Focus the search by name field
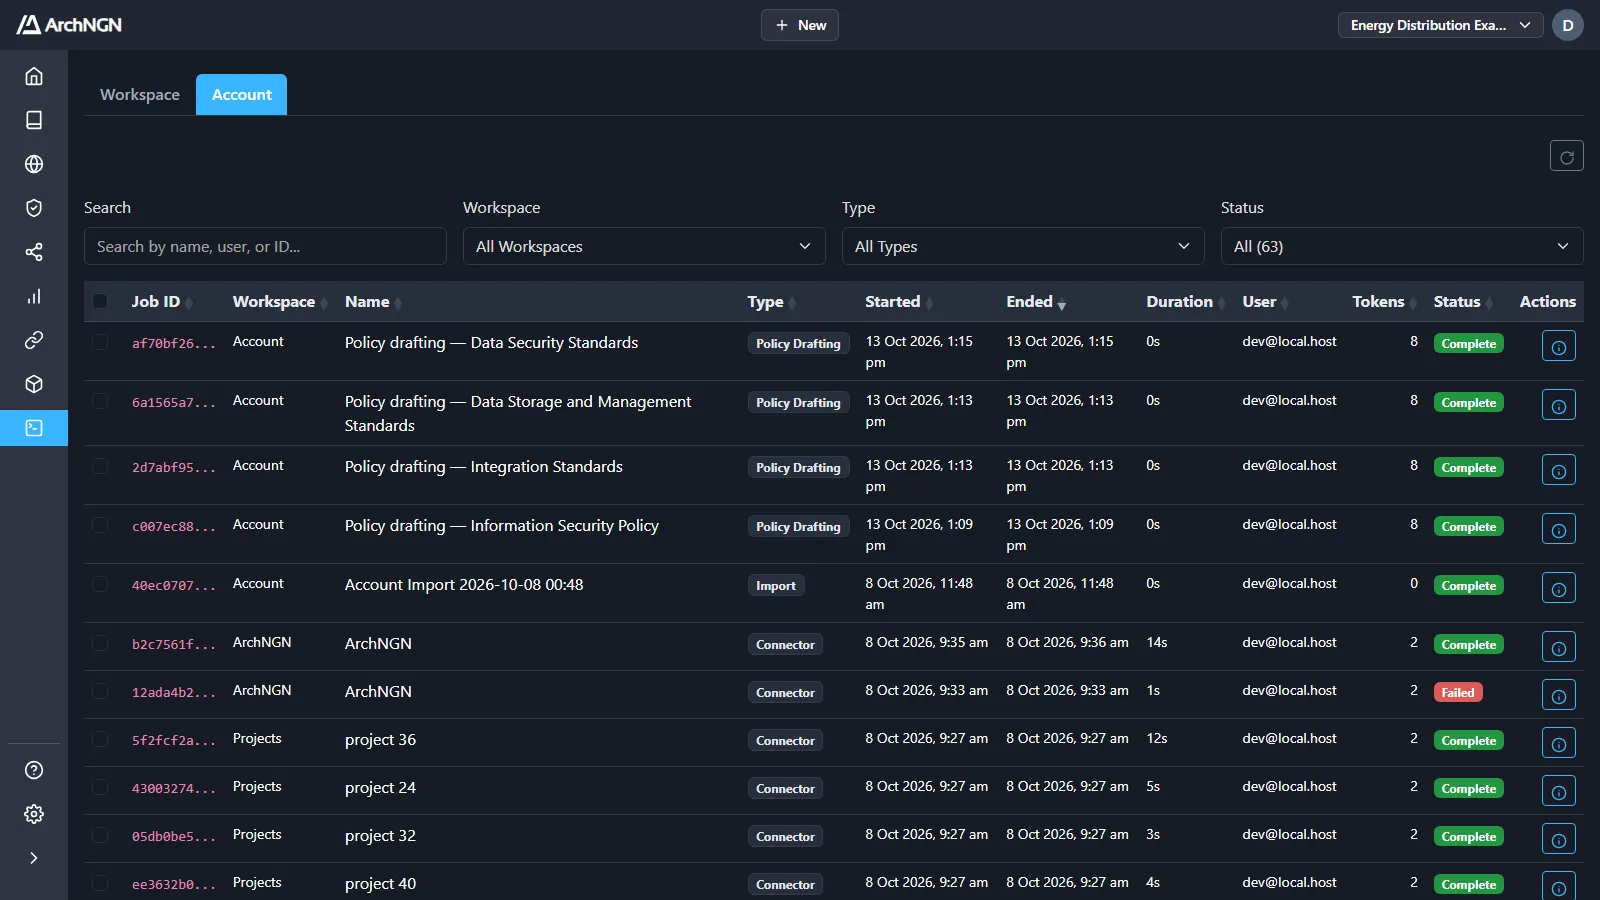Screen dimensions: 1600x900 (265, 246)
